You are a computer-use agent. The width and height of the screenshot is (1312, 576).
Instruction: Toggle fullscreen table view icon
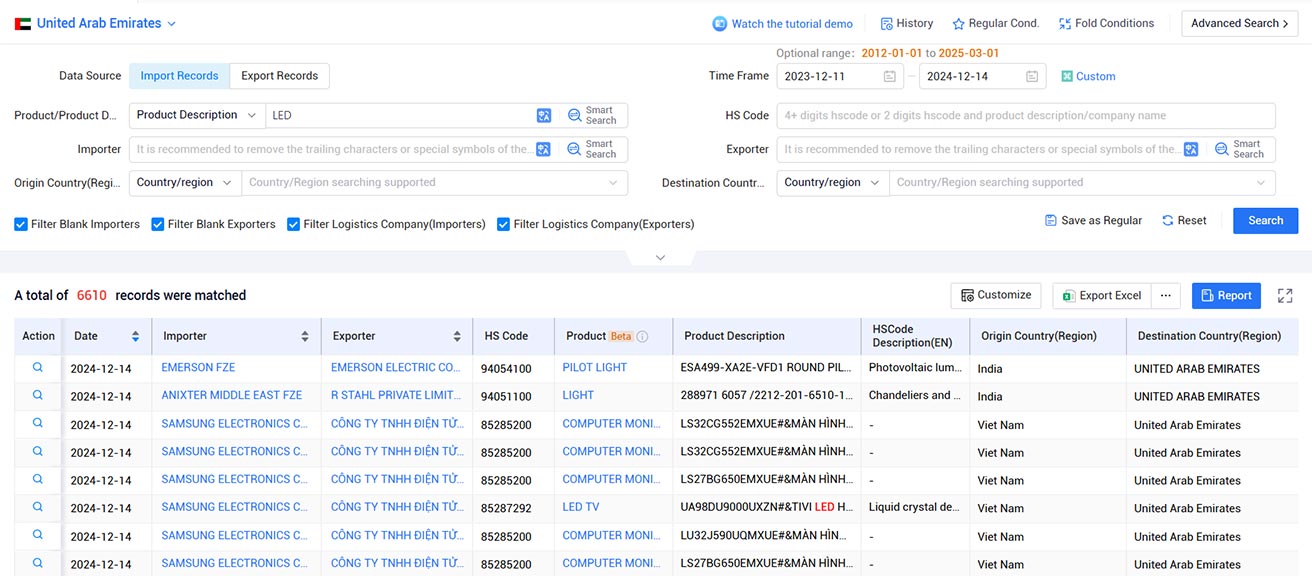coord(1285,296)
